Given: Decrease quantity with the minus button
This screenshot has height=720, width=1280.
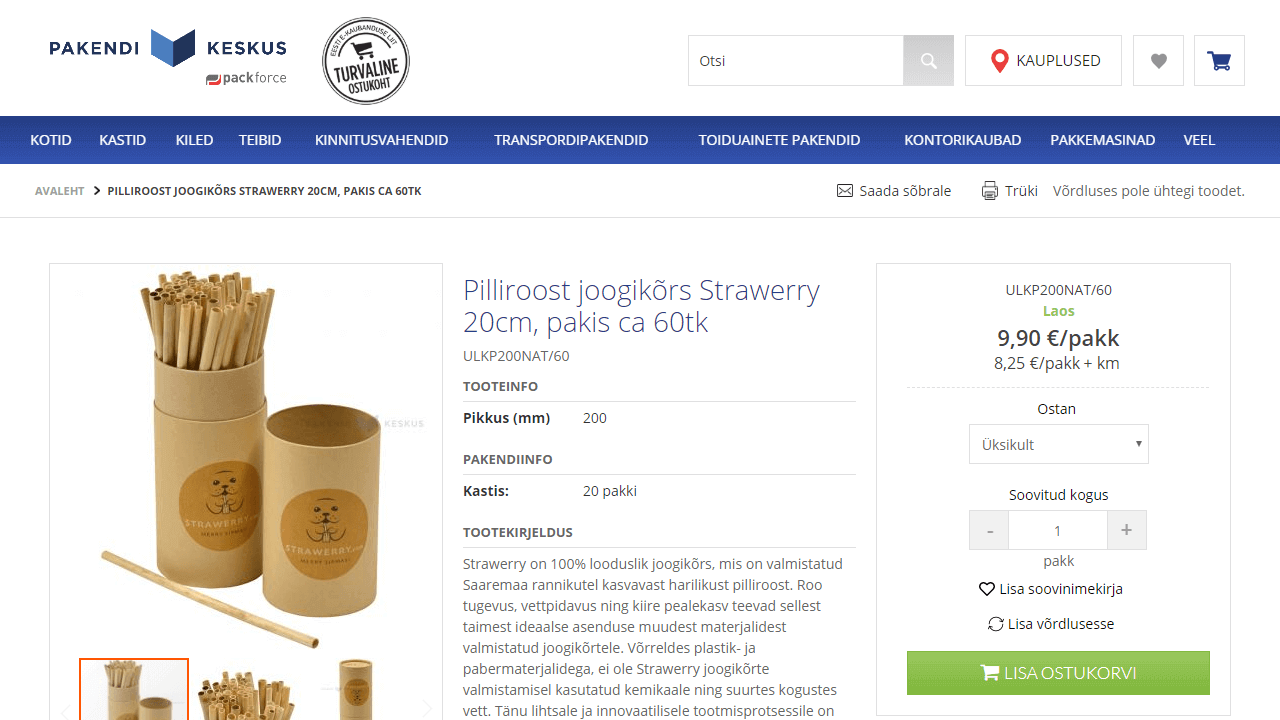Looking at the screenshot, I should click(989, 530).
